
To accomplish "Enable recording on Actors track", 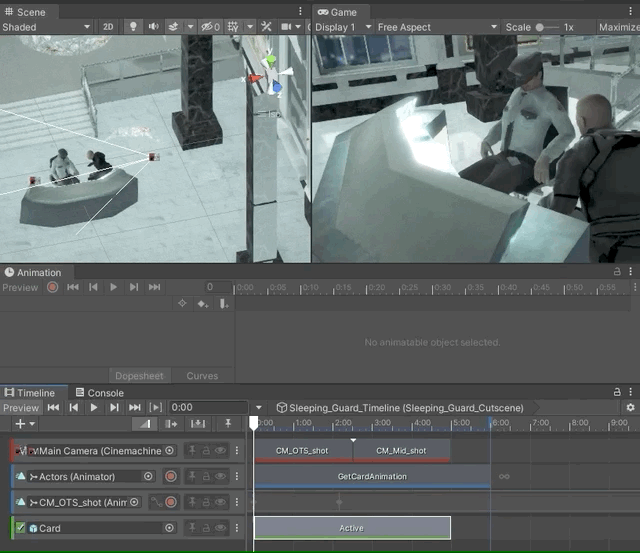I will (171, 477).
